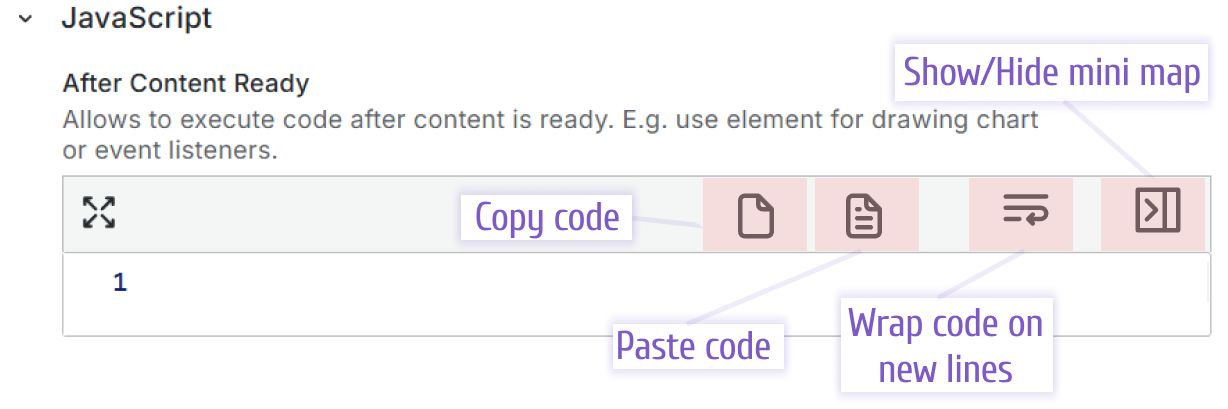Click line number 1 in the editor
1228x409 pixels.
point(120,283)
